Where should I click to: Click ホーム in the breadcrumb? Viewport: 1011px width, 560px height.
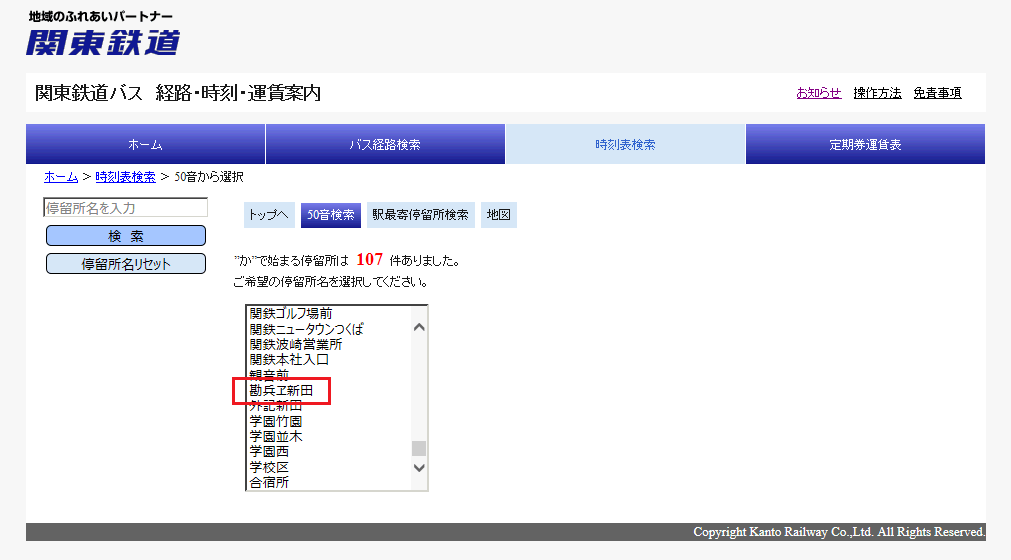tap(61, 177)
